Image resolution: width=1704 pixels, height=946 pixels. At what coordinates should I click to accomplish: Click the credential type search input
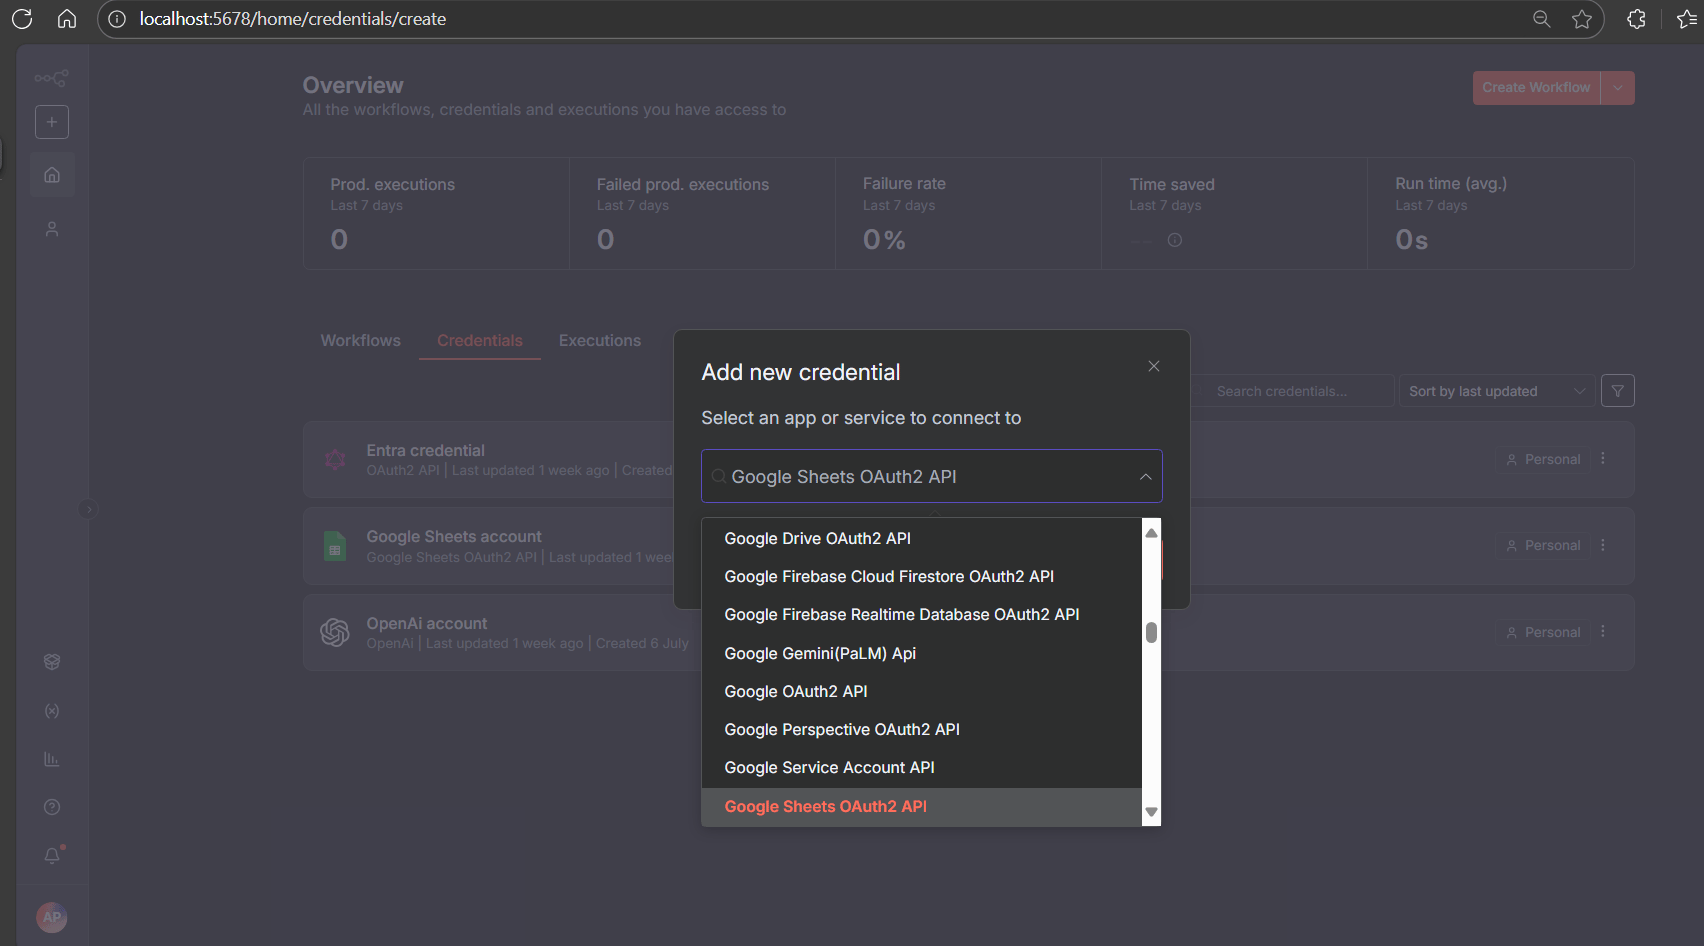[931, 477]
